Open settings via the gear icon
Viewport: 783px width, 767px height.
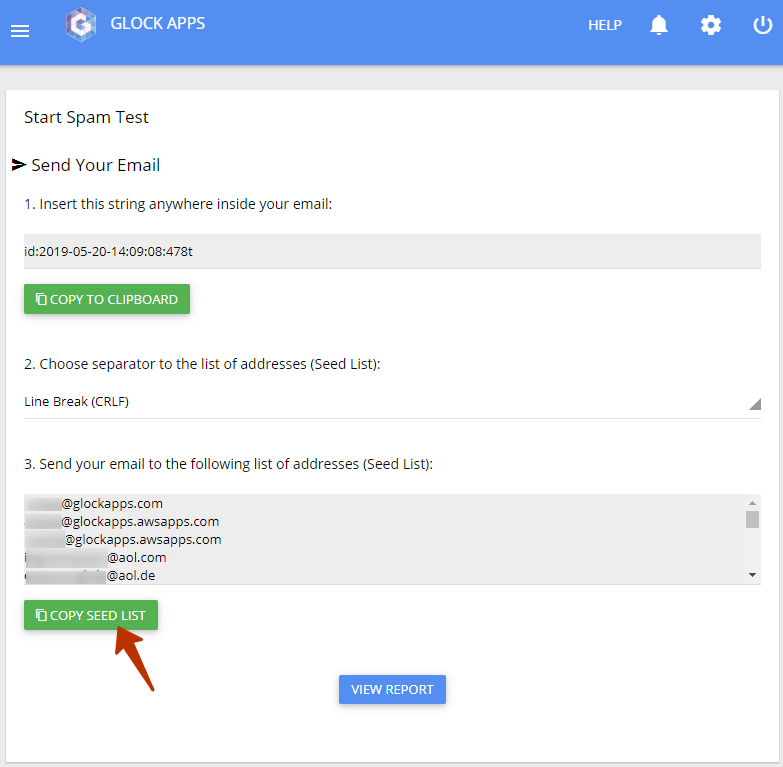[711, 25]
